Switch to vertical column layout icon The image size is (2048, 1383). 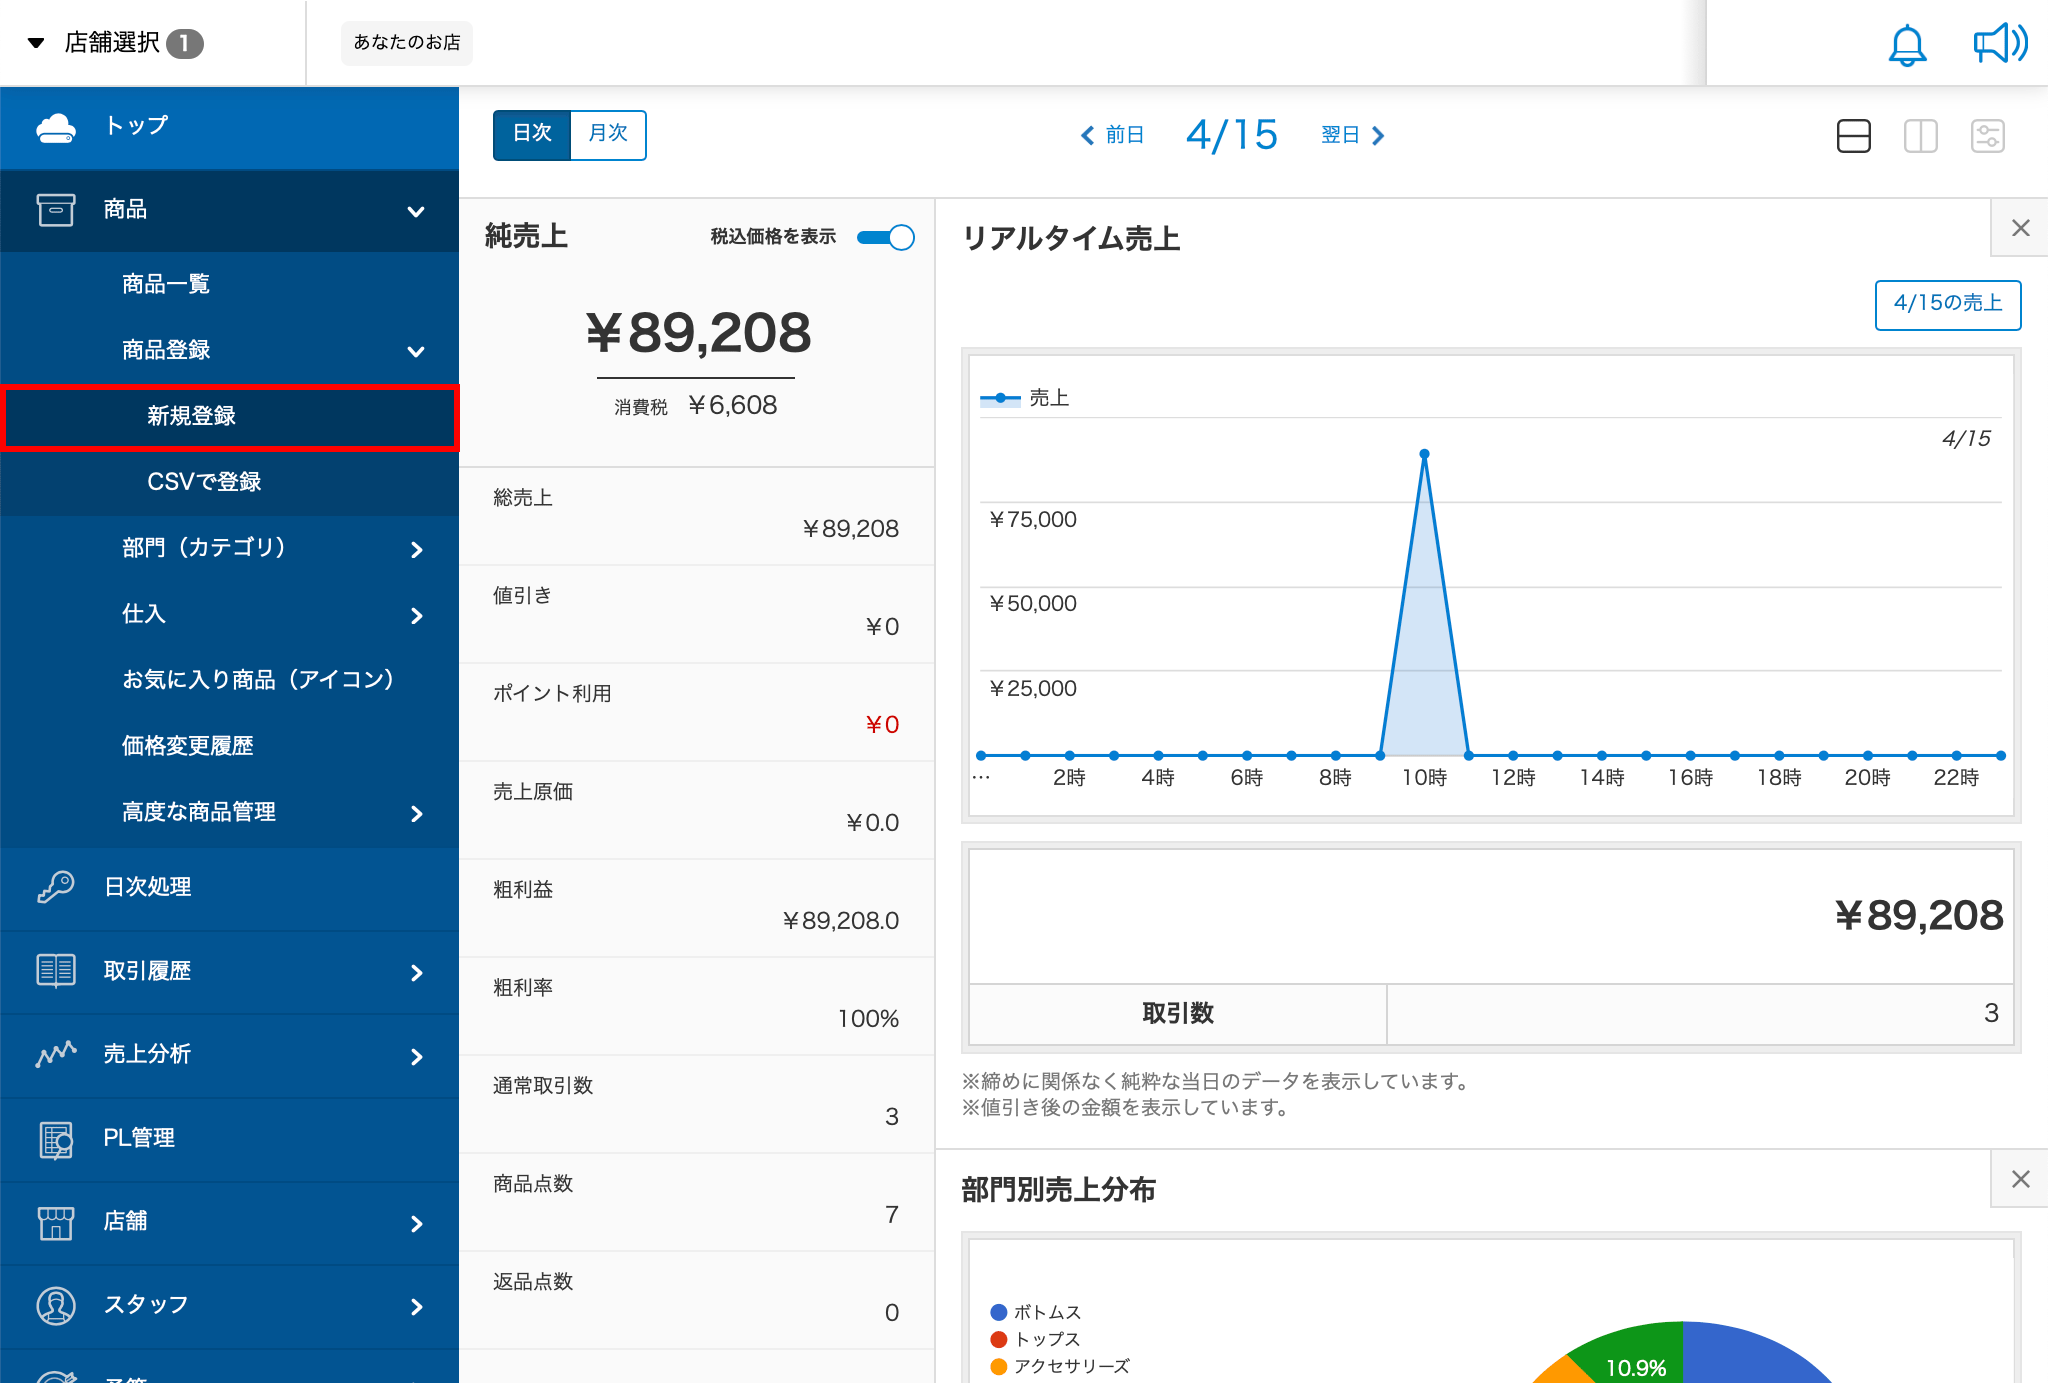[x=1920, y=136]
